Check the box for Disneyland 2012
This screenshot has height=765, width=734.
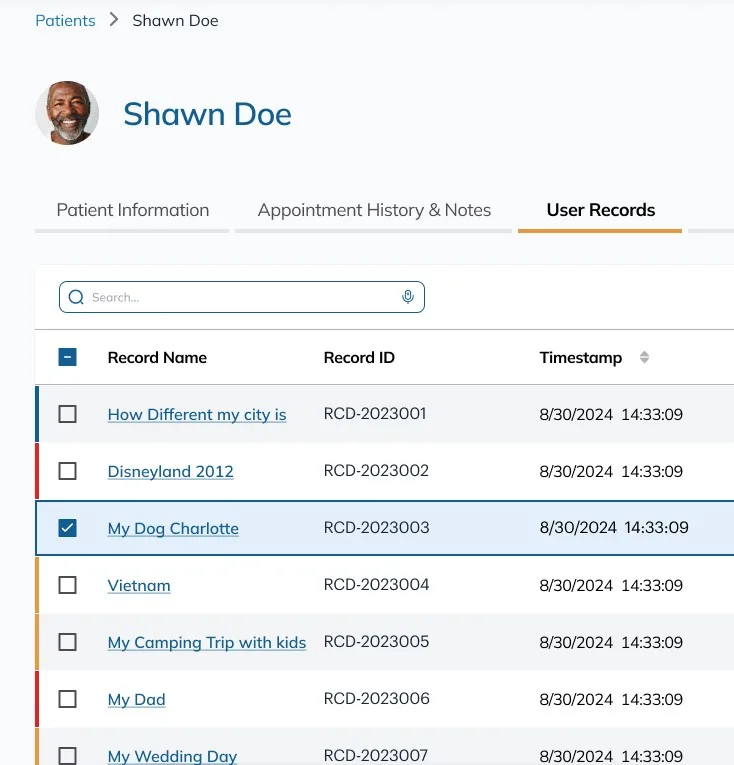click(x=67, y=471)
